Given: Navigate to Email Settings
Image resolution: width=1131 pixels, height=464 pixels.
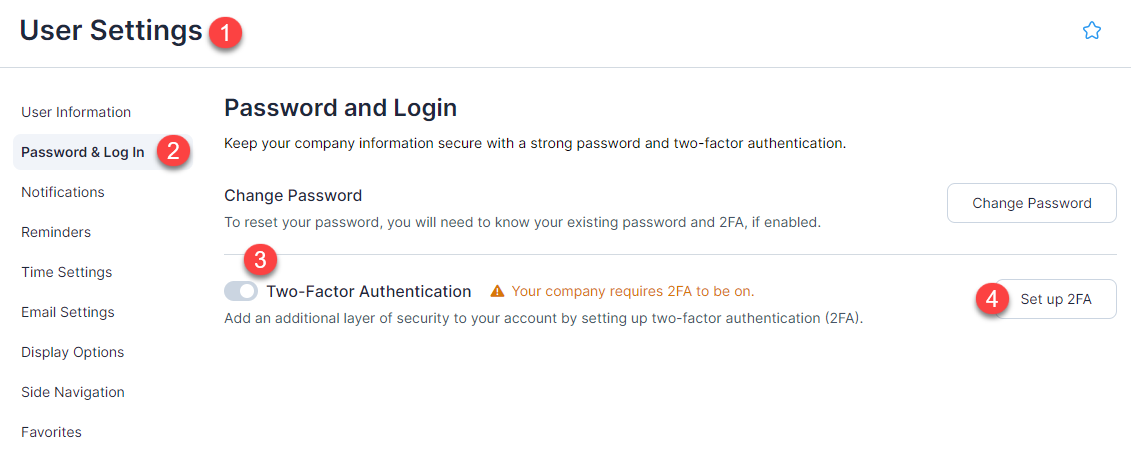Looking at the screenshot, I should [x=68, y=312].
